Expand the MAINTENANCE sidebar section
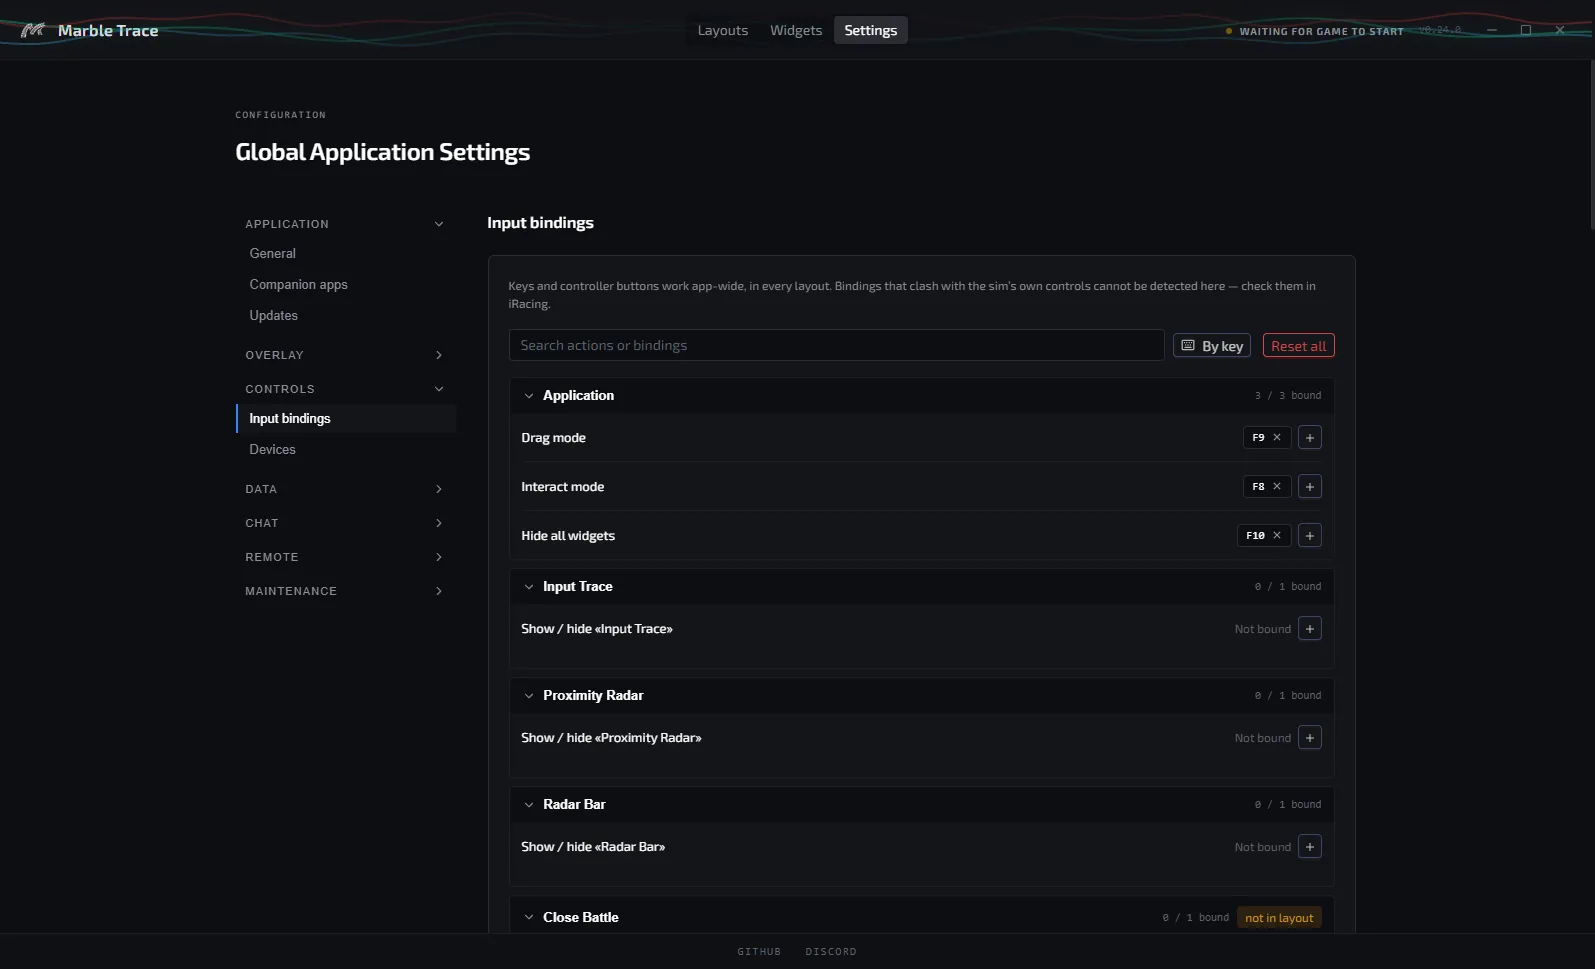 point(345,591)
